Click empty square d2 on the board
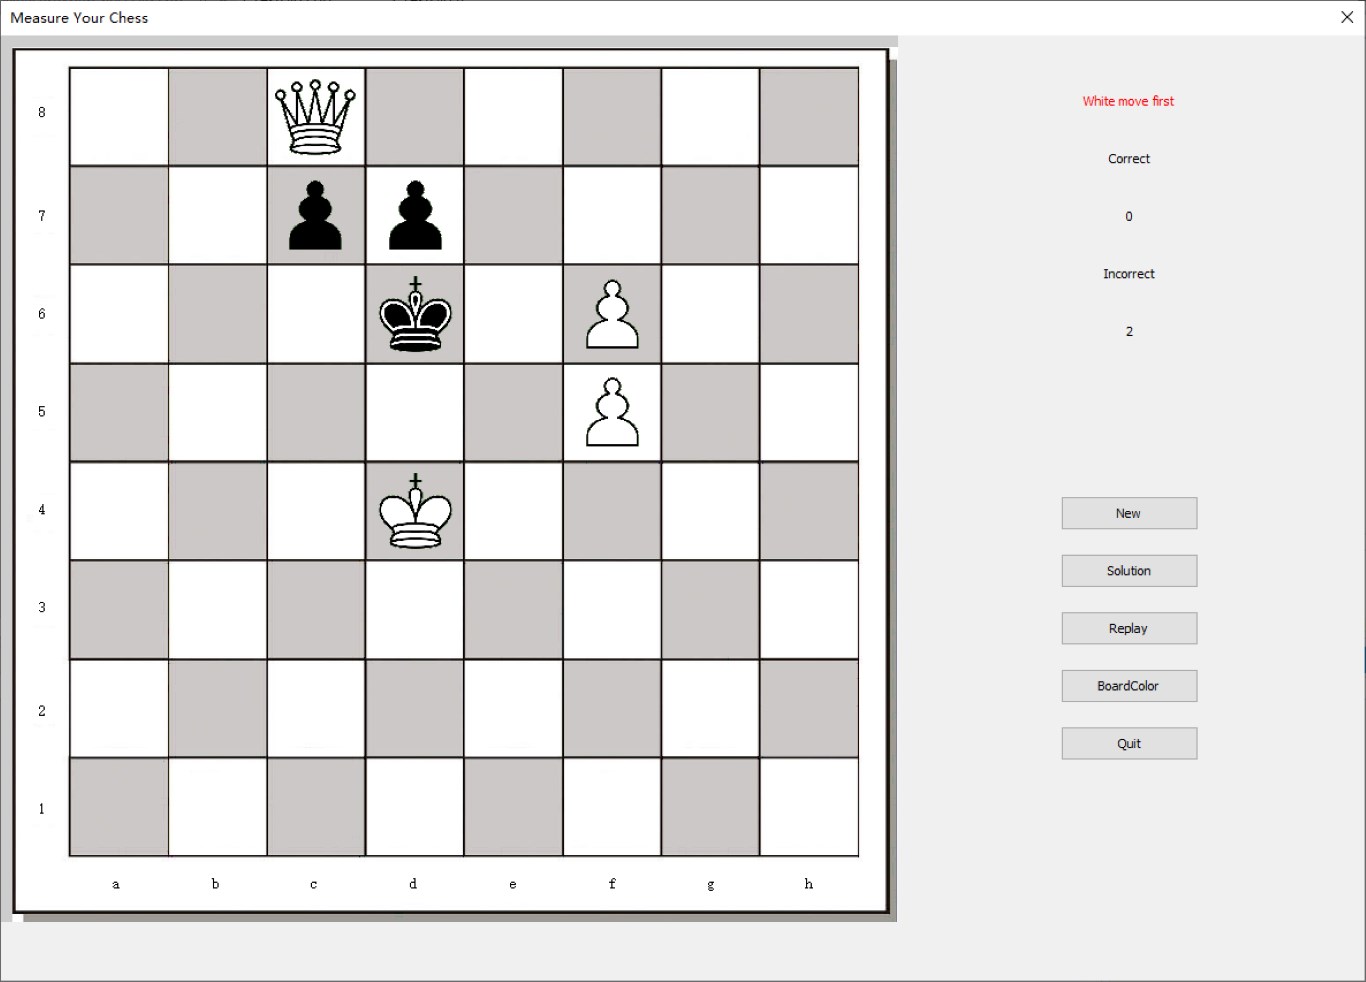Viewport: 1366px width, 982px height. [415, 709]
